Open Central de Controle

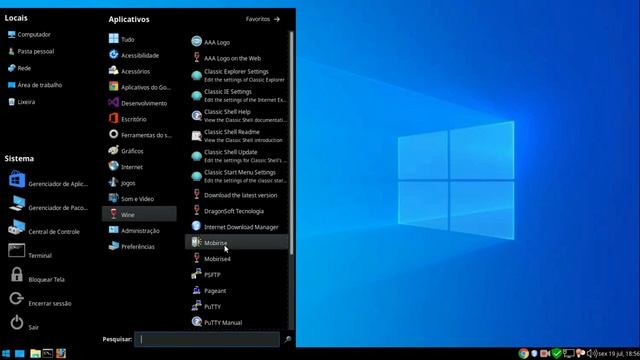click(44, 228)
